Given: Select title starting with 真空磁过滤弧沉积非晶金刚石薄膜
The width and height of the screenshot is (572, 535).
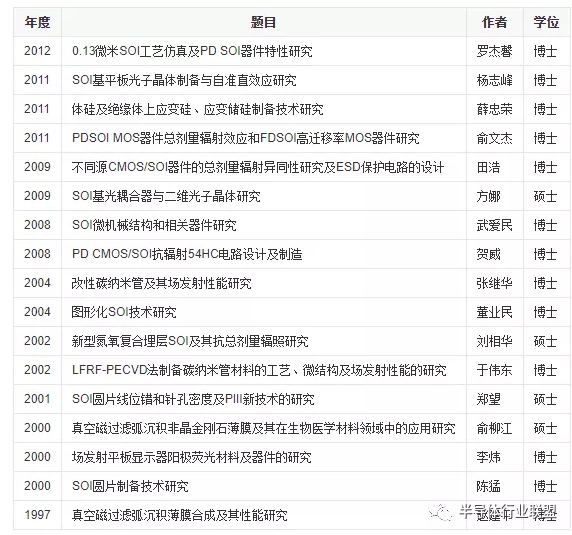Looking at the screenshot, I should [x=263, y=428].
